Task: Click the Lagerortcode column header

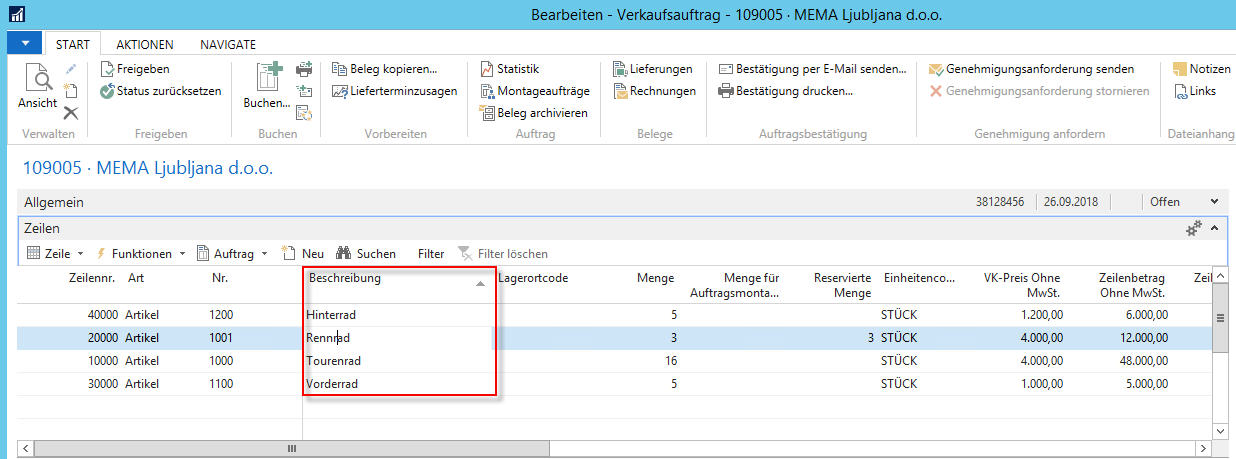Action: 534,278
